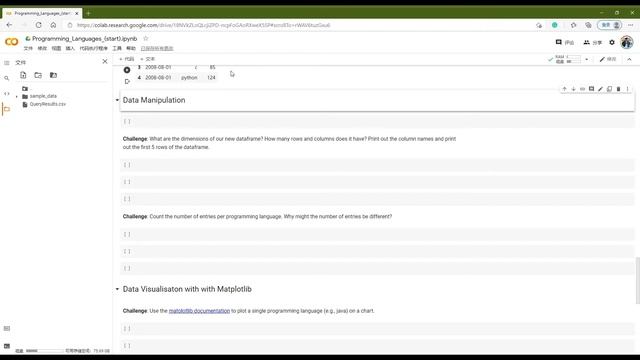This screenshot has width=640, height=360.
Task: Open the 工具 menu
Action: [x=117, y=48]
